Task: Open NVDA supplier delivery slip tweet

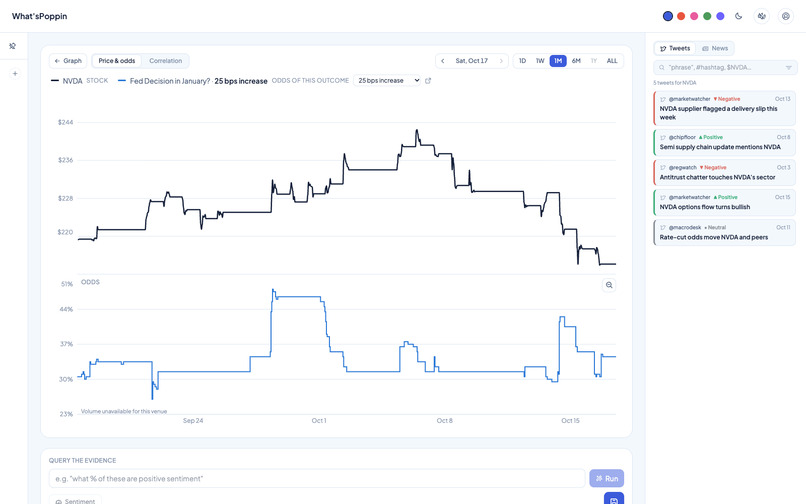Action: [724, 109]
